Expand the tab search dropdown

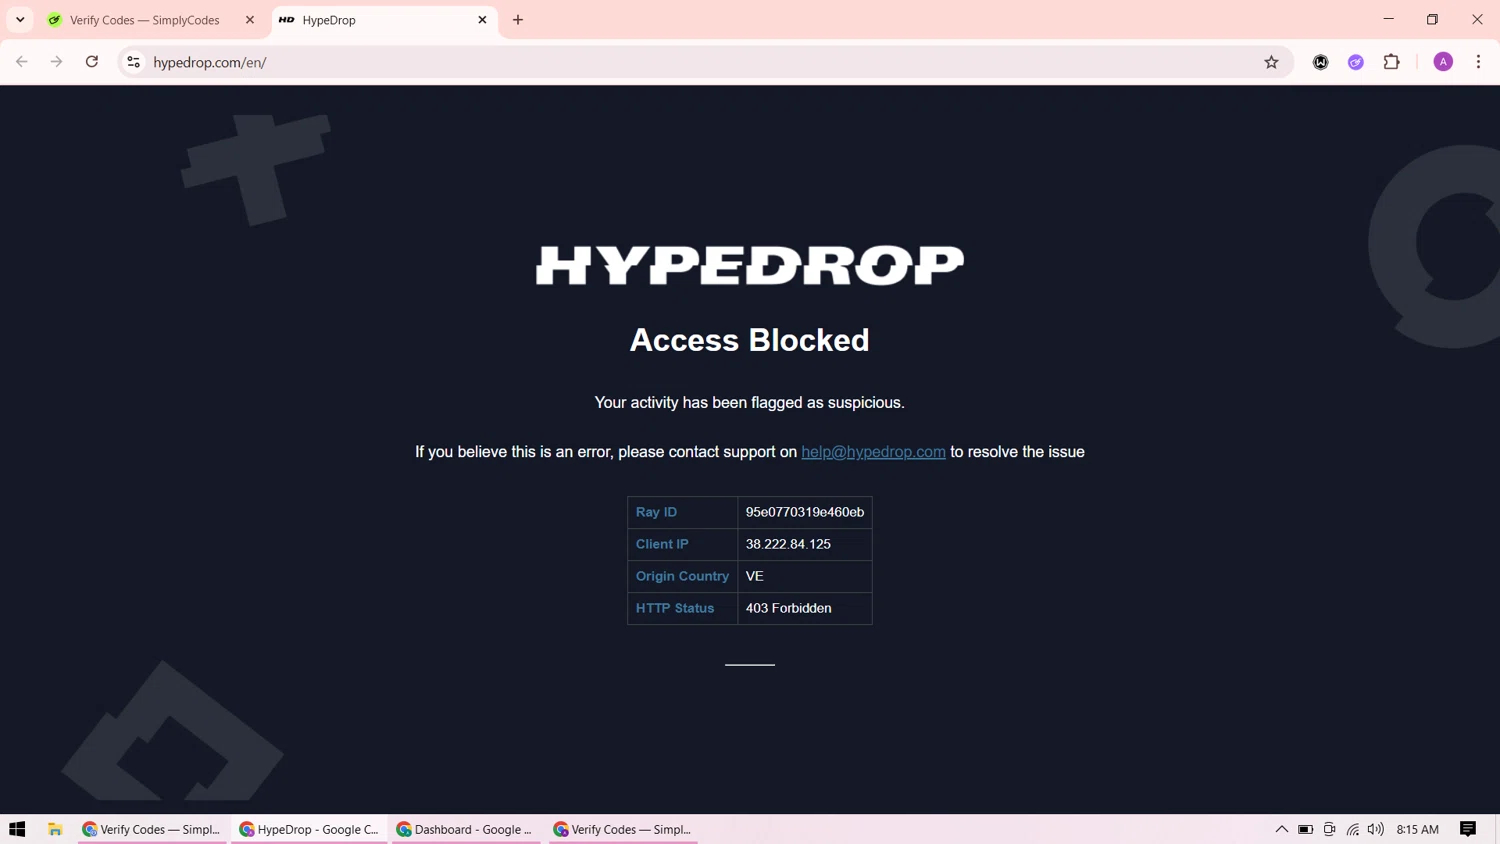(20, 20)
